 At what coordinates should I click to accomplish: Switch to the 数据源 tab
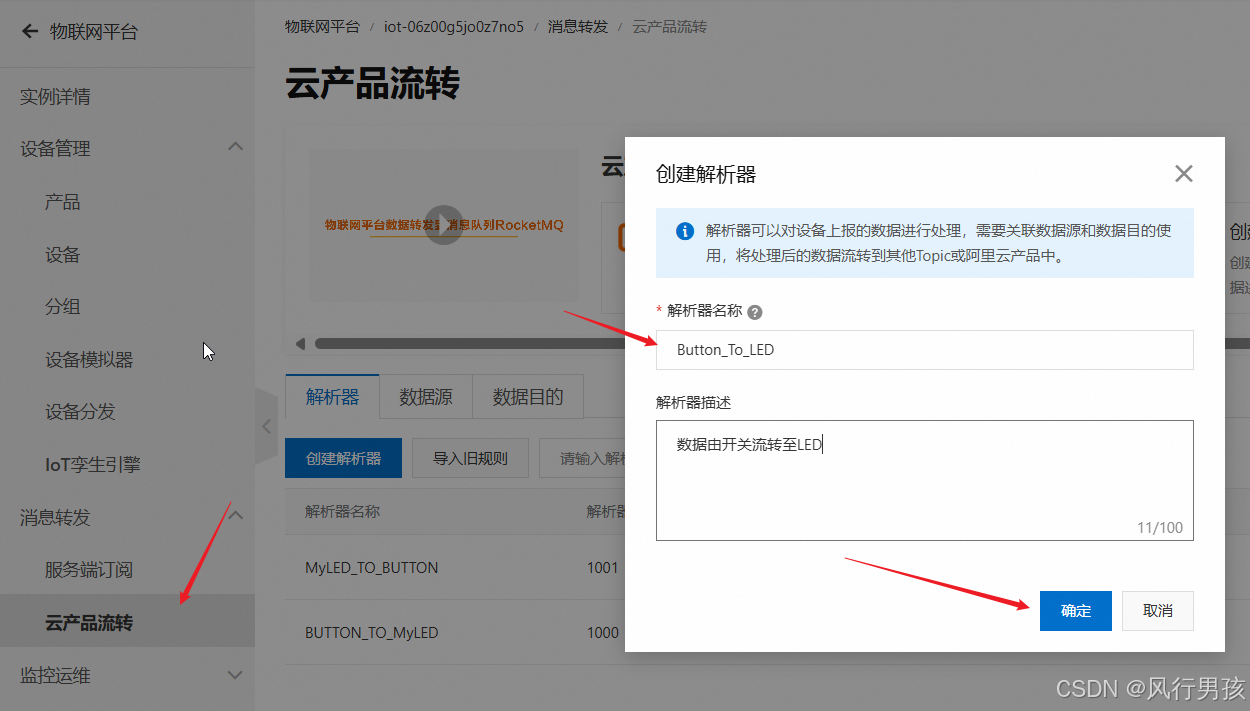click(426, 397)
